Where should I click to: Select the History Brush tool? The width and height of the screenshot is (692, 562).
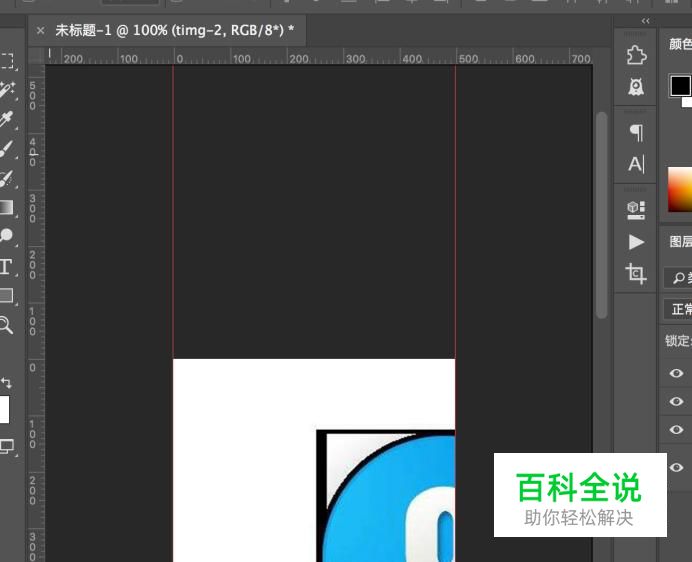(7, 178)
